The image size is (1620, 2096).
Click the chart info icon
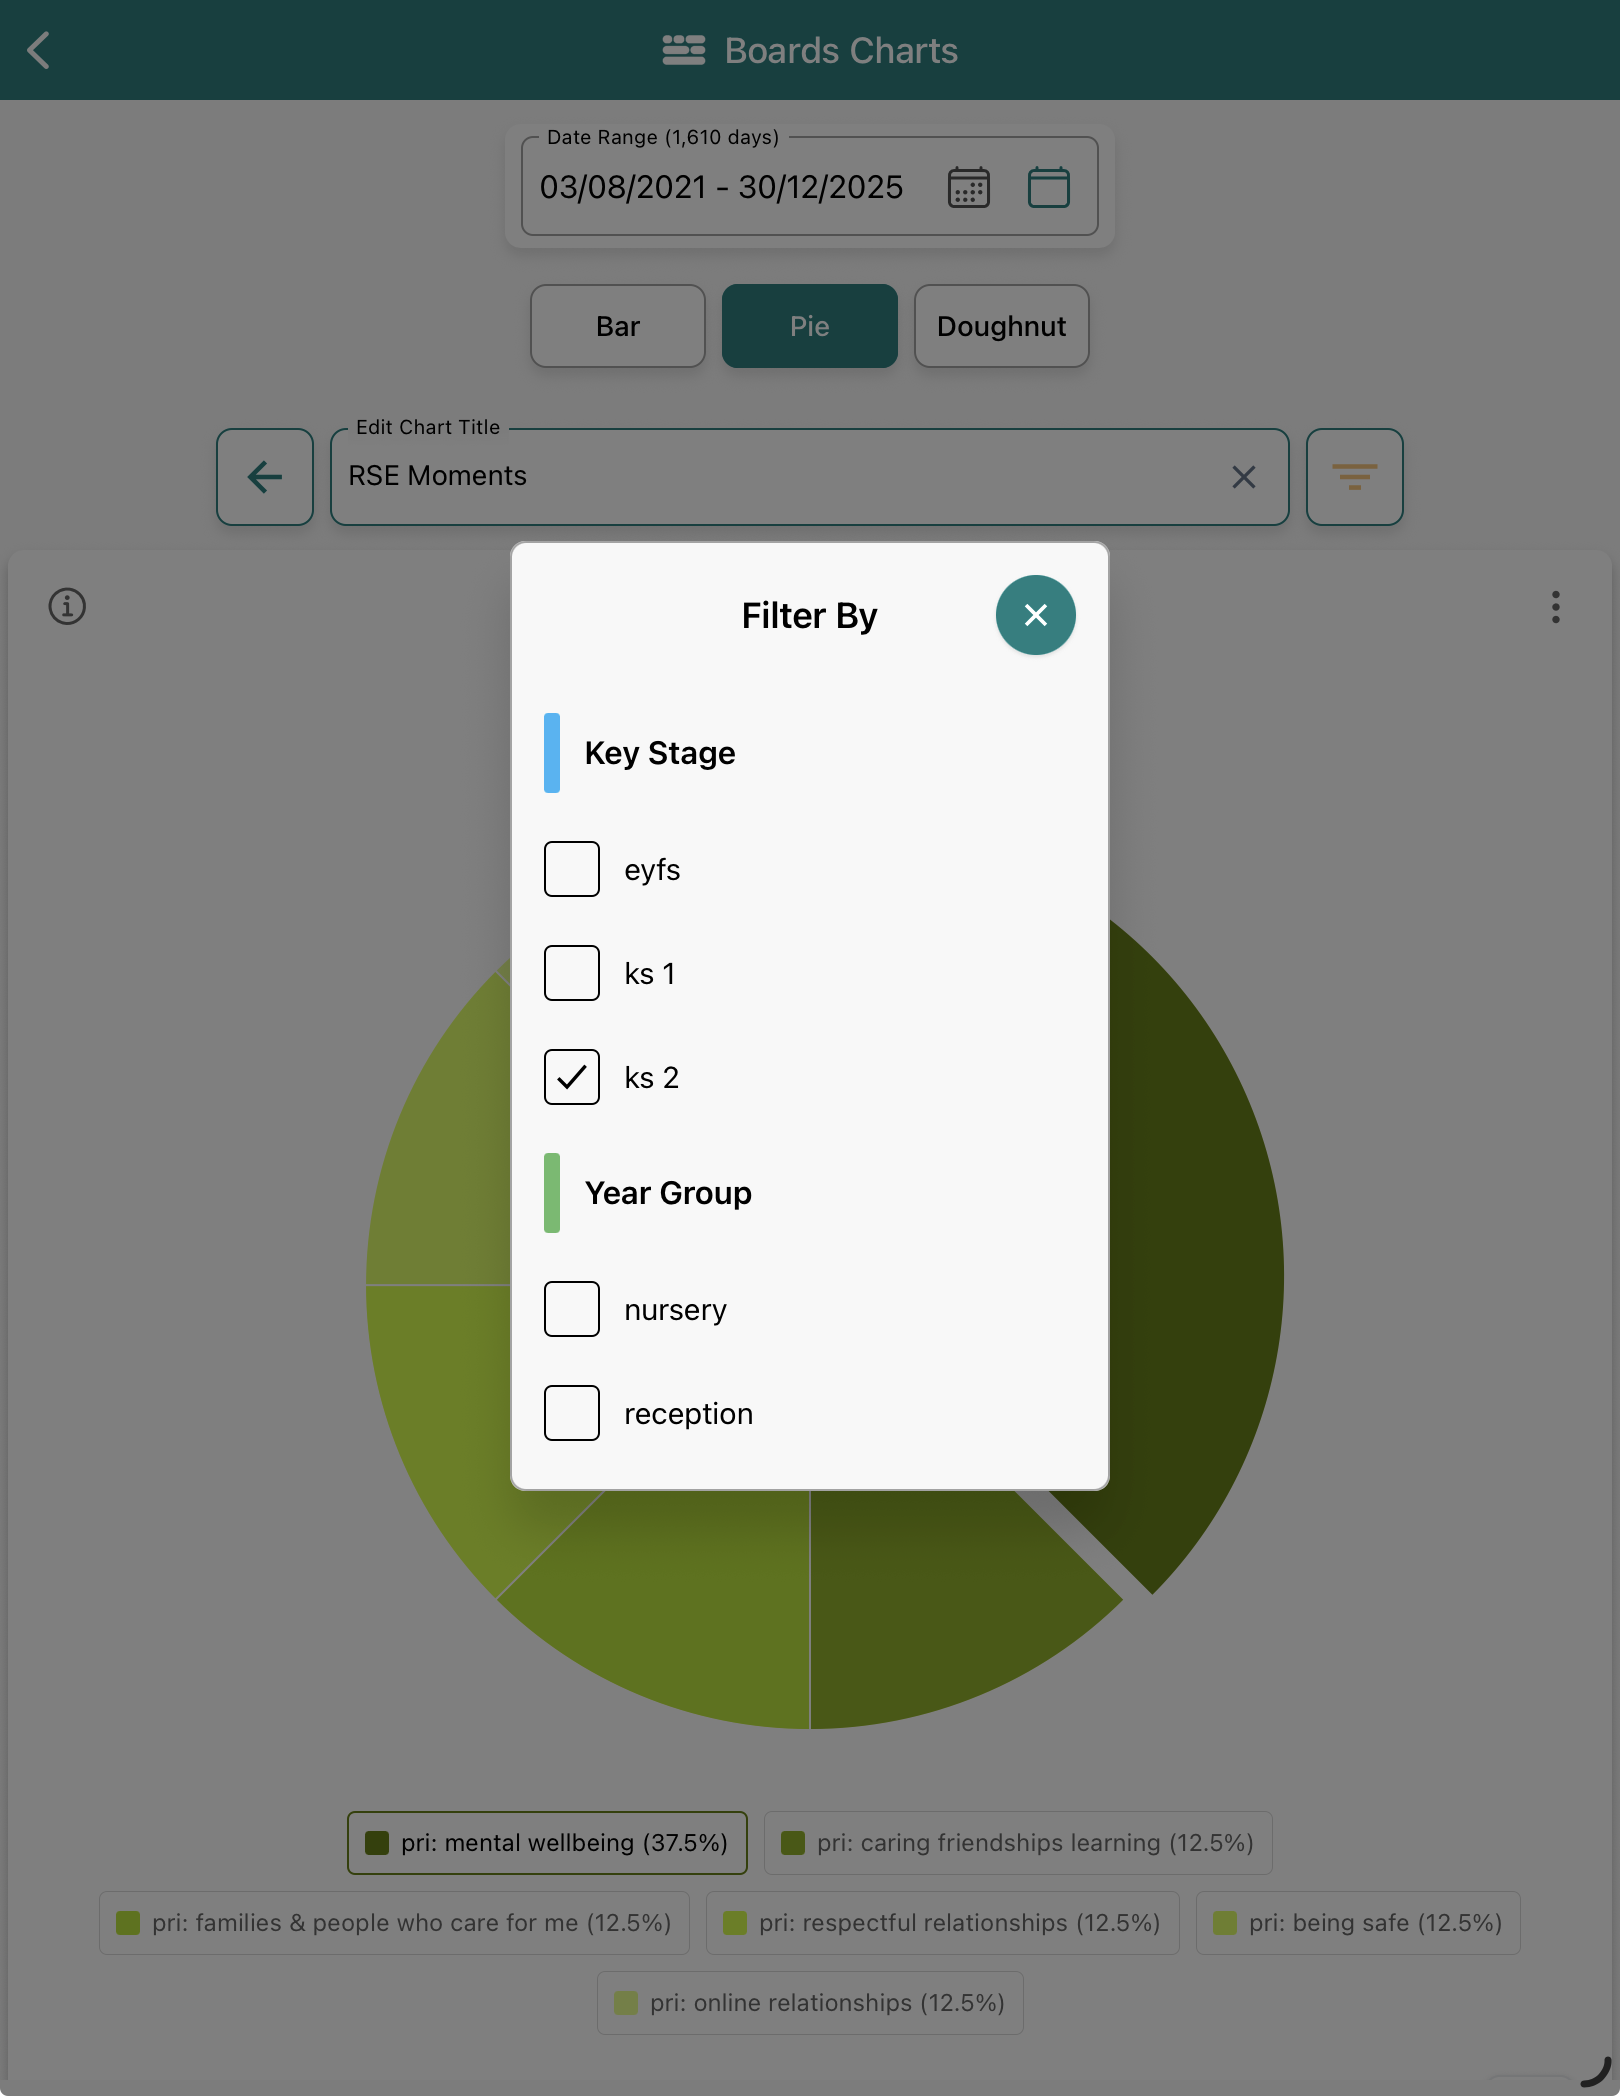coord(66,607)
